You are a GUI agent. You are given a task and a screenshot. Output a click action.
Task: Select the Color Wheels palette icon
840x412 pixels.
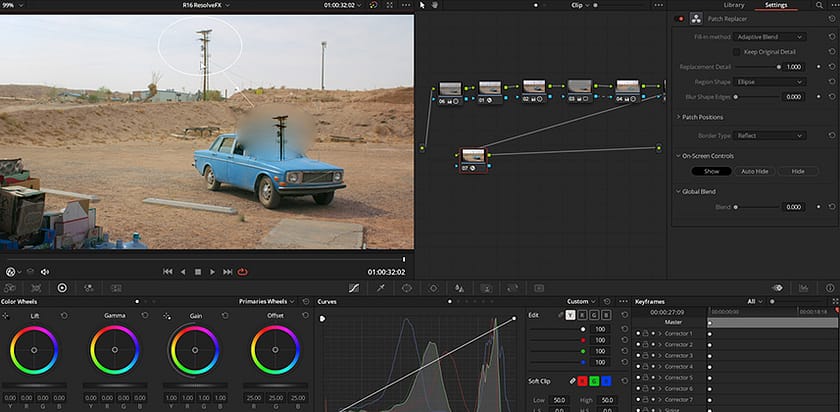[x=62, y=288]
